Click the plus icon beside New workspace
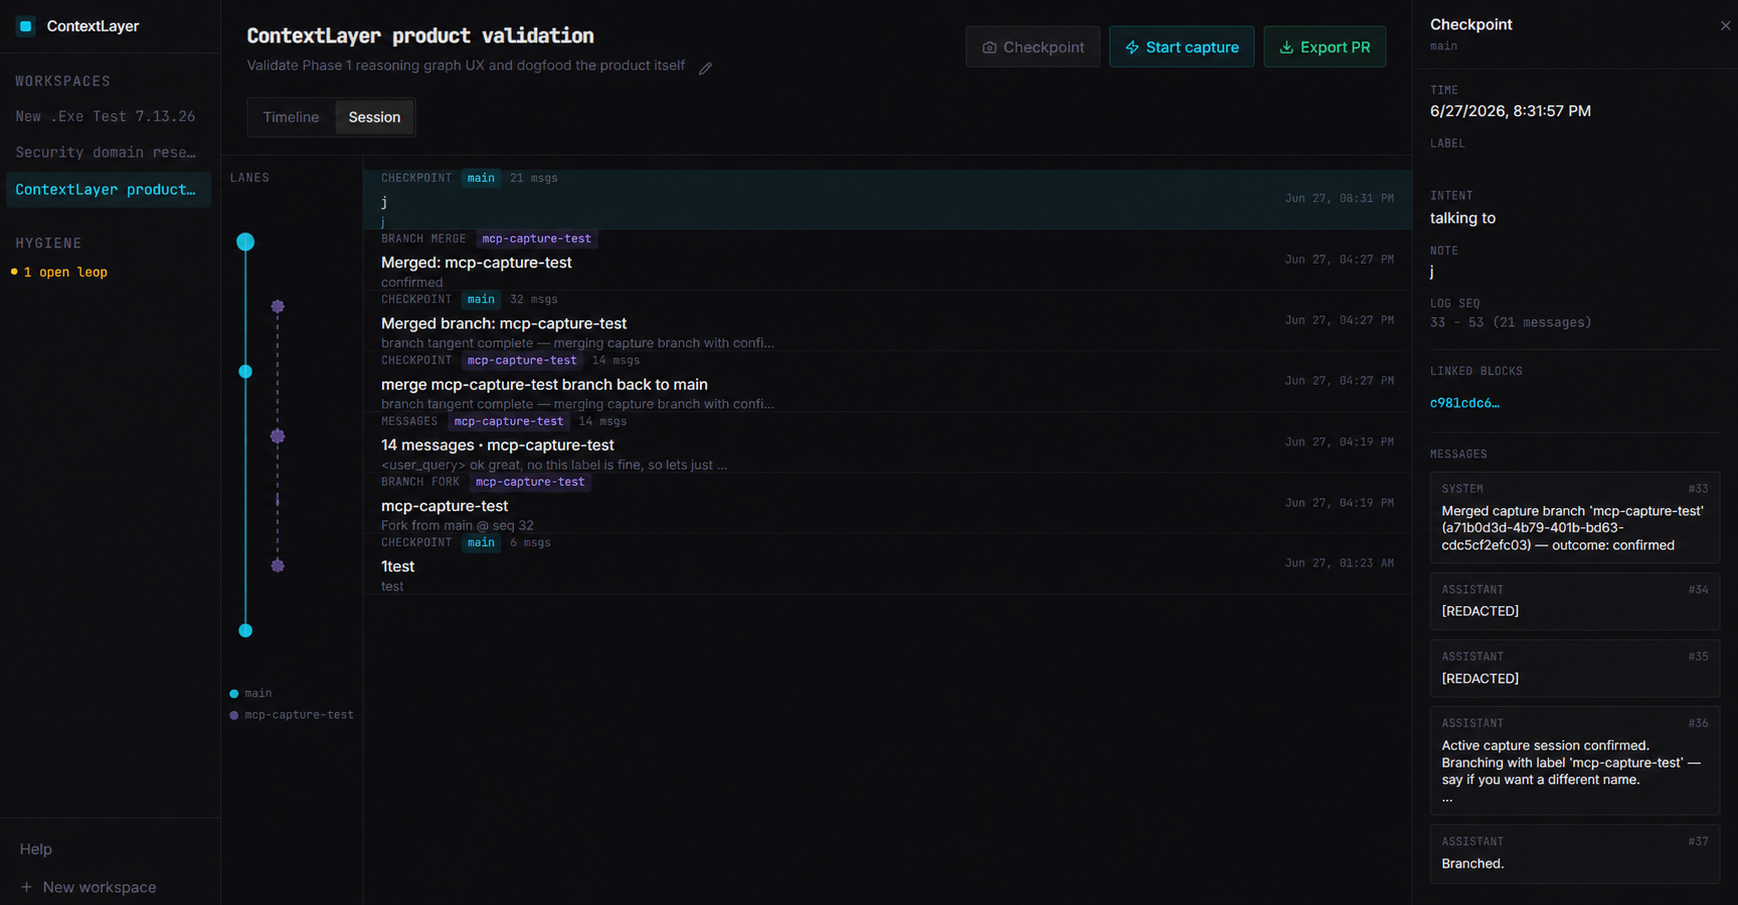1738x905 pixels. click(26, 887)
